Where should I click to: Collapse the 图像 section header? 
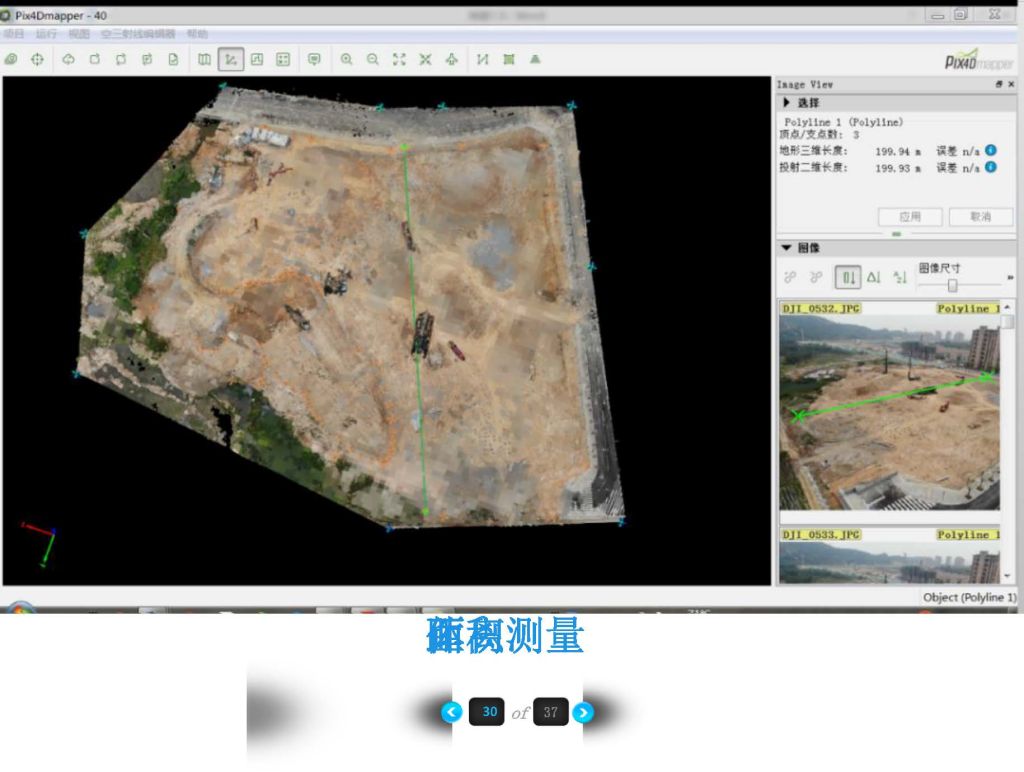[787, 248]
